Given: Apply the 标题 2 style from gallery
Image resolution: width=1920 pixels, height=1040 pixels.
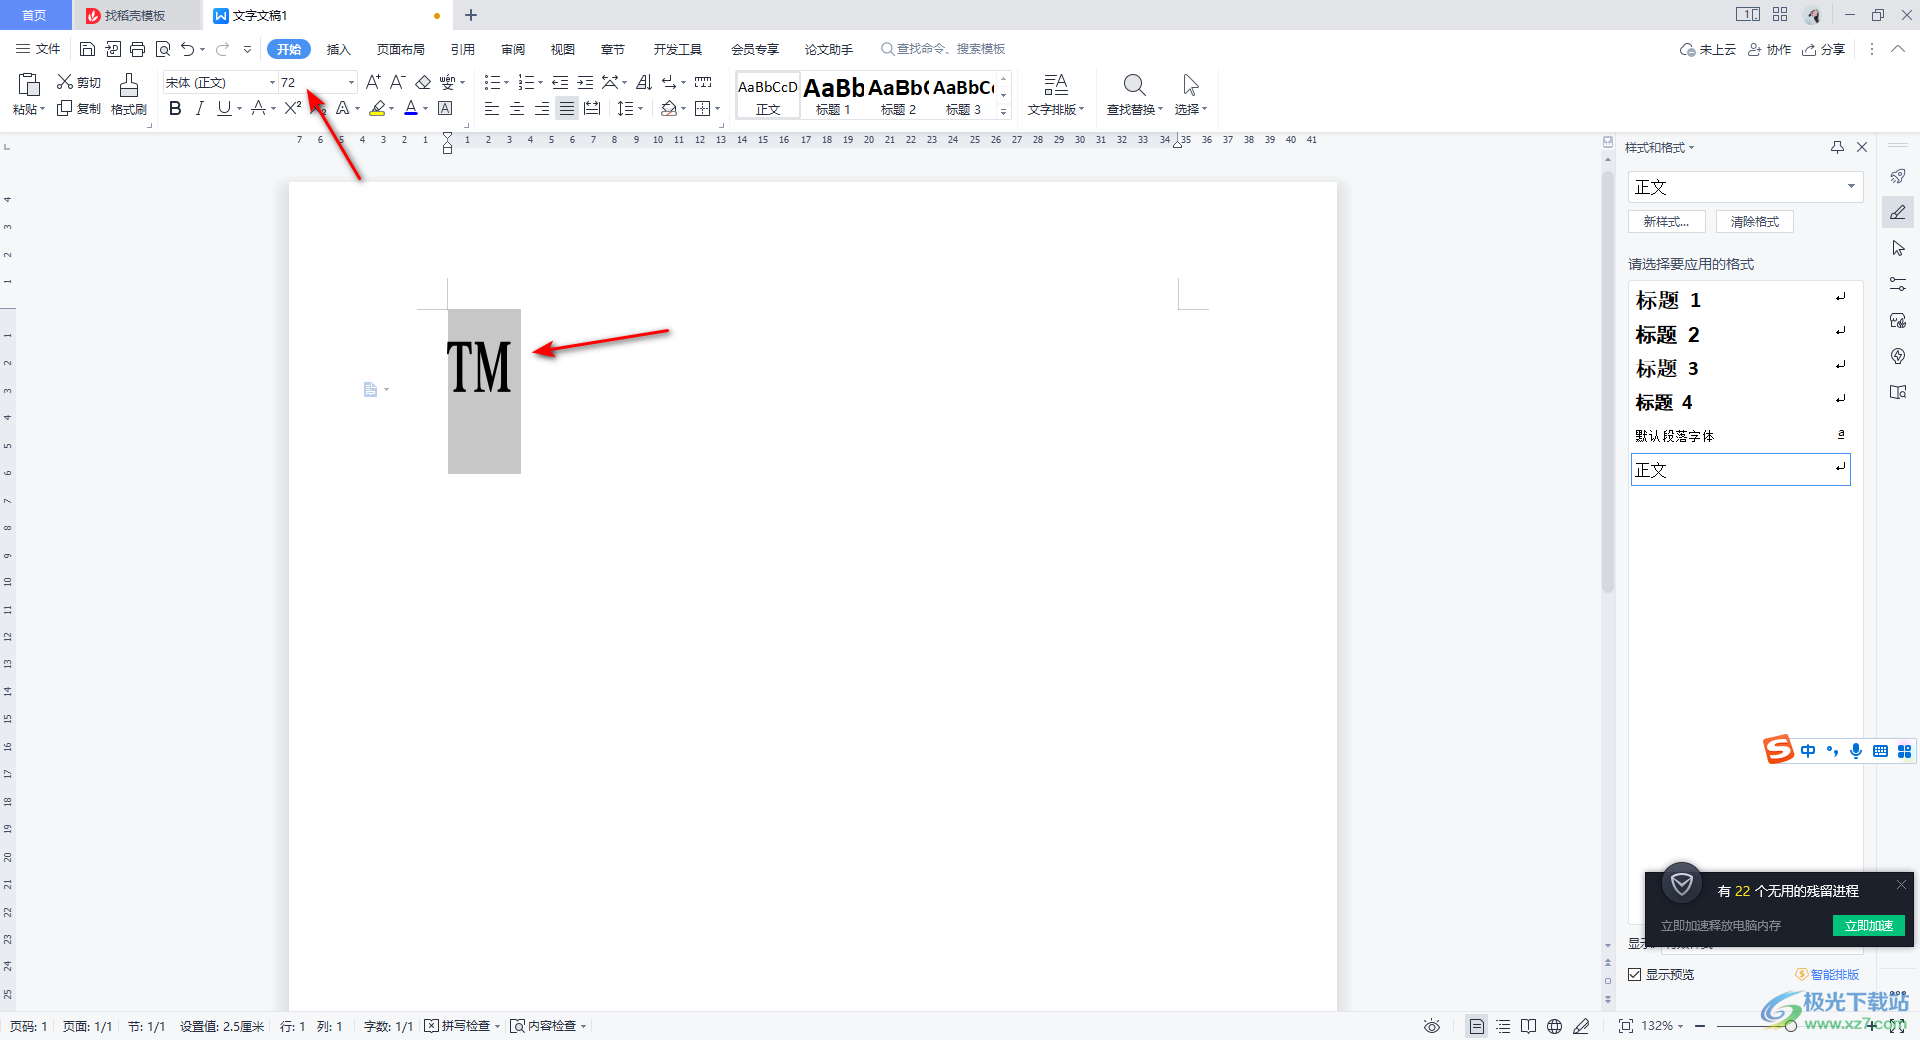Looking at the screenshot, I should [x=898, y=95].
